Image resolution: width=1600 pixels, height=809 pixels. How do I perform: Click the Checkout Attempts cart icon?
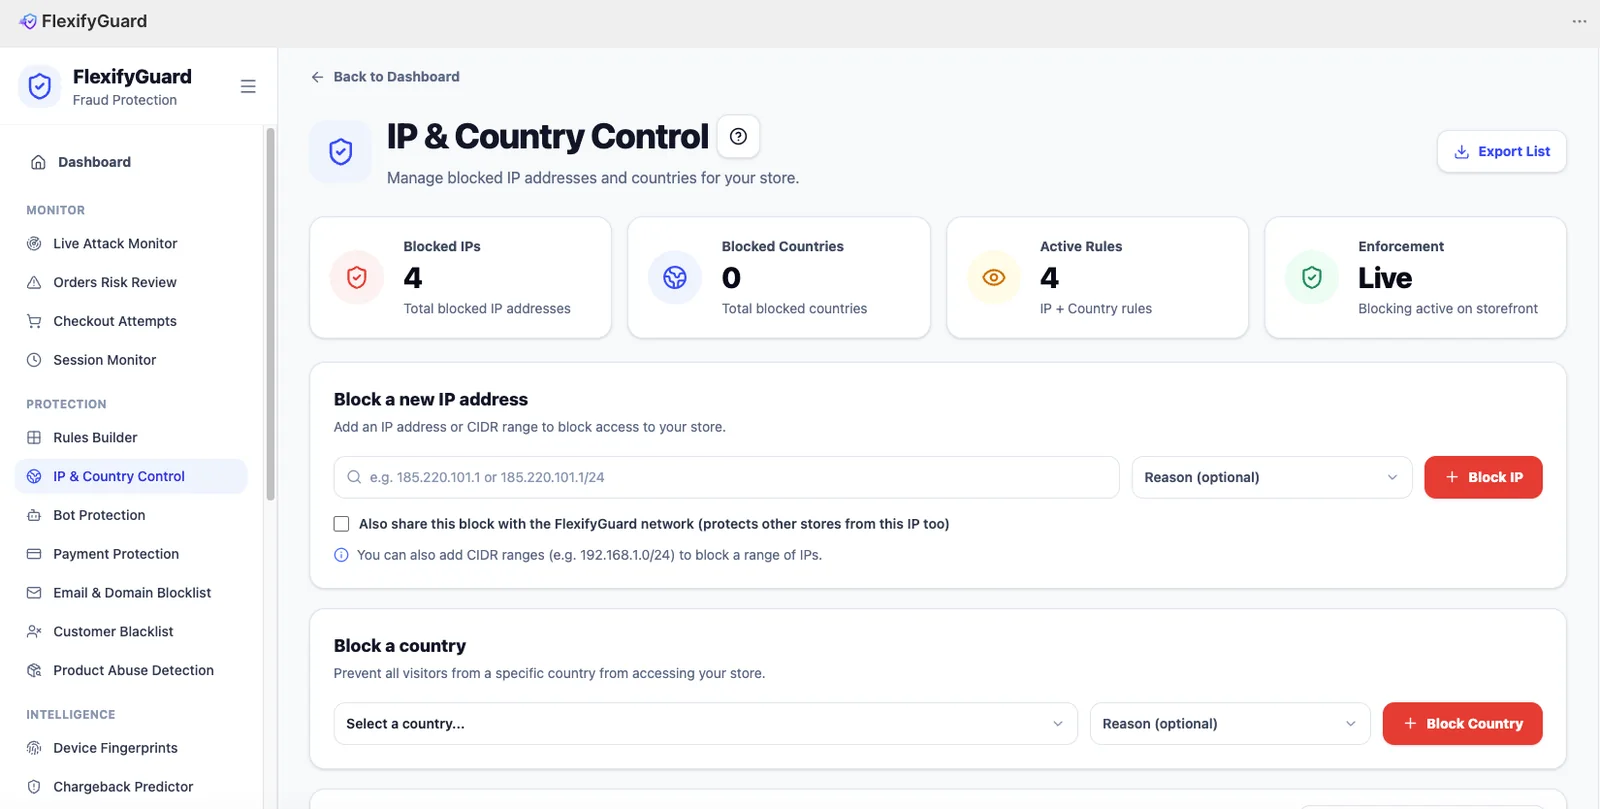coord(34,321)
